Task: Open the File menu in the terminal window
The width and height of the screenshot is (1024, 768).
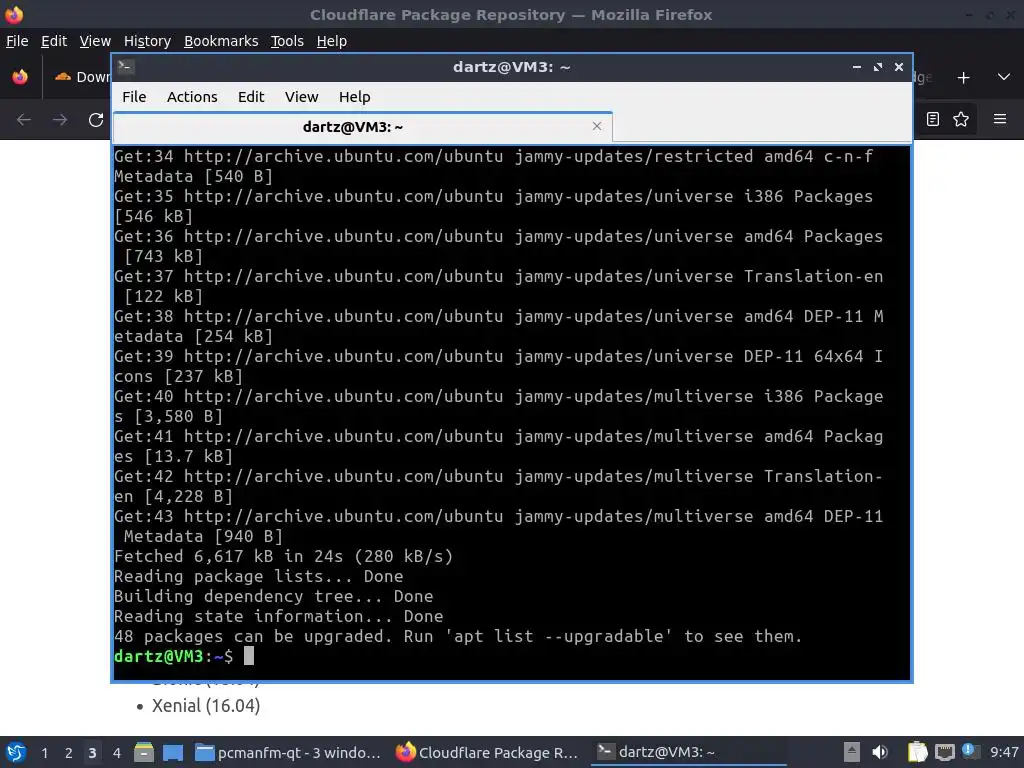Action: tap(134, 97)
